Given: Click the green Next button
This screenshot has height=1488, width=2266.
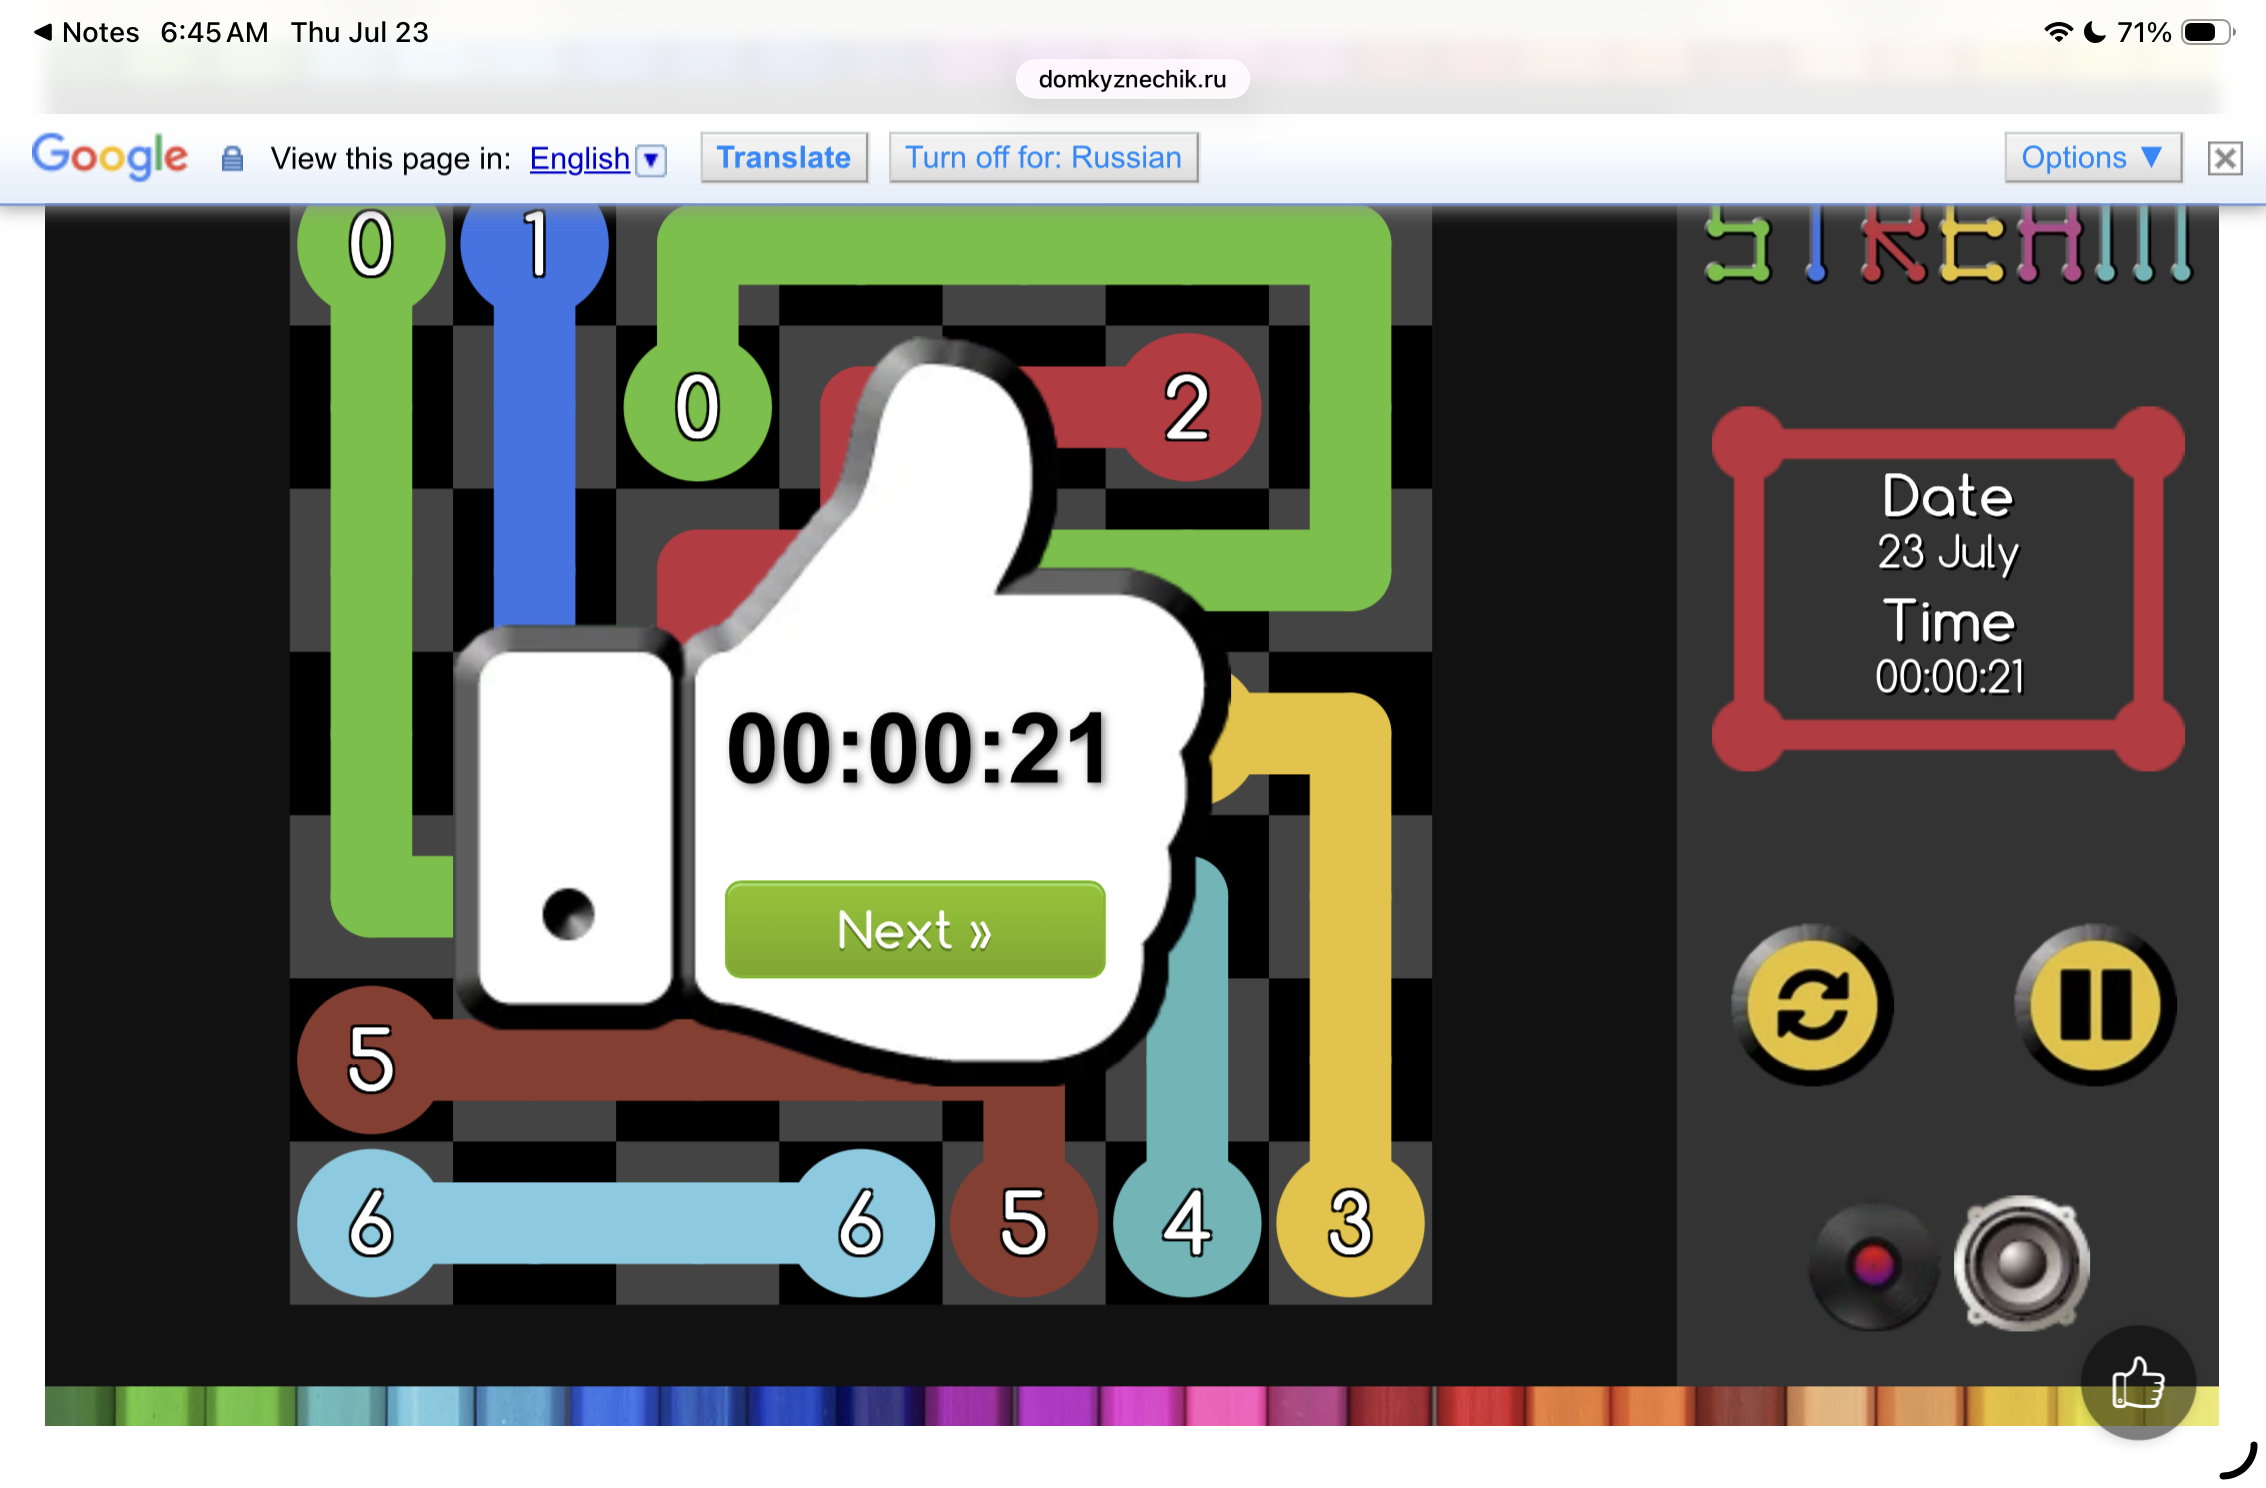Looking at the screenshot, I should pos(915,929).
